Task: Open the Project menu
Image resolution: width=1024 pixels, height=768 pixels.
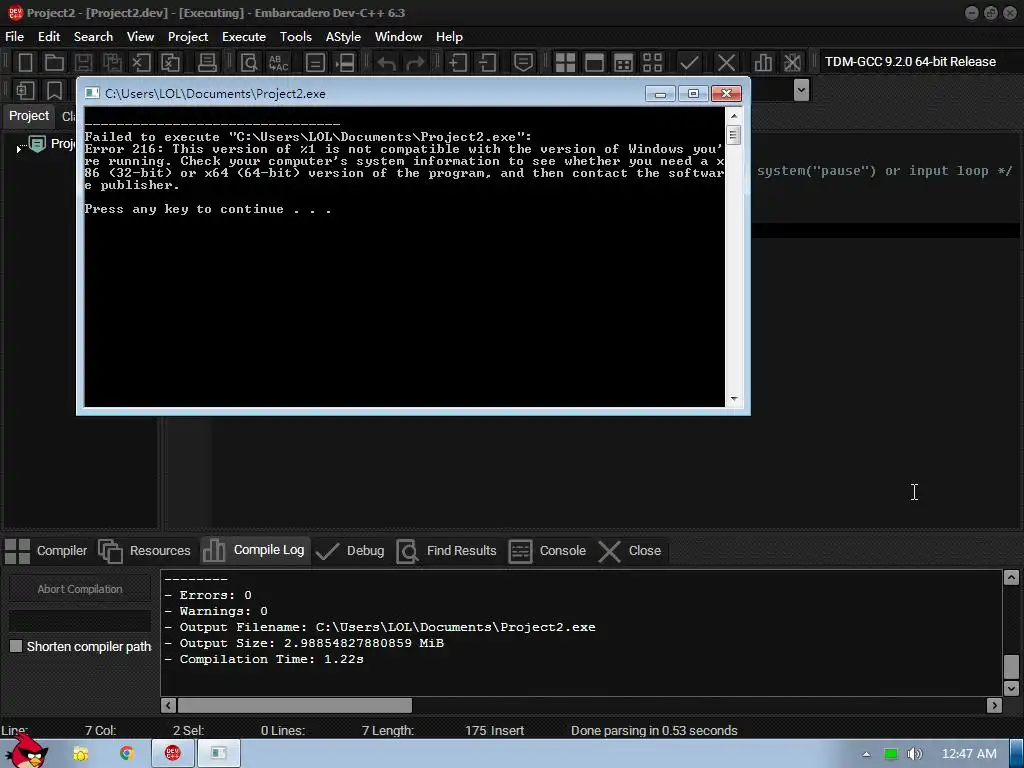Action: pyautogui.click(x=188, y=37)
